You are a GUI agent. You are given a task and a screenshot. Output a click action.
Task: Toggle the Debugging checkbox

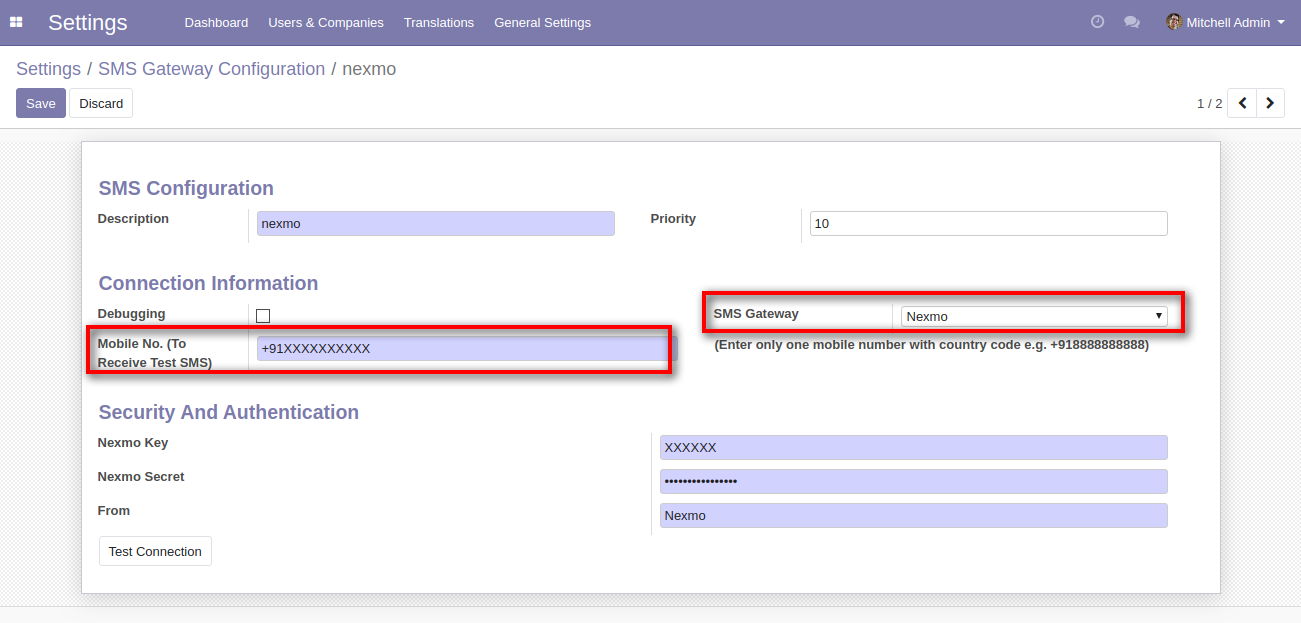pyautogui.click(x=263, y=316)
